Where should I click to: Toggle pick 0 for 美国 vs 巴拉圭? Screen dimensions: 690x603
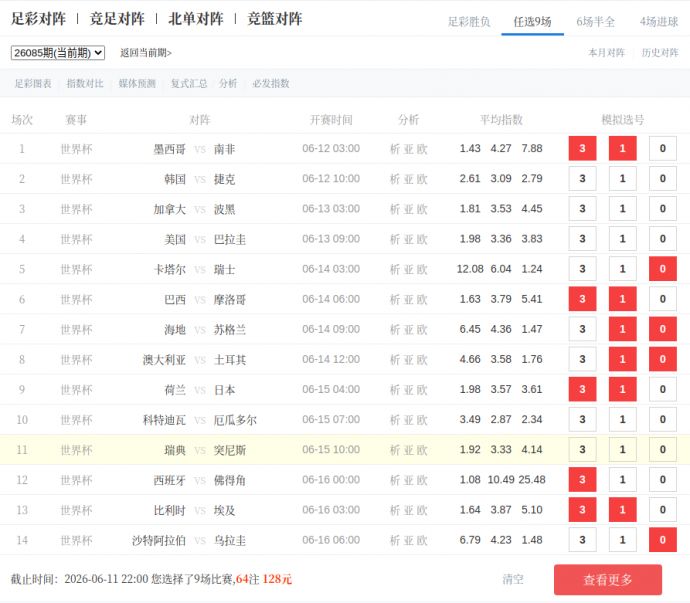coord(663,239)
